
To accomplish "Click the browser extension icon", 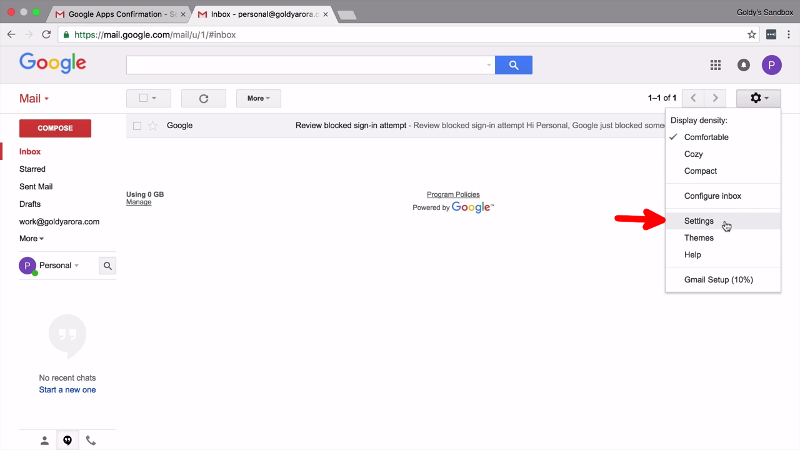I will click(771, 35).
